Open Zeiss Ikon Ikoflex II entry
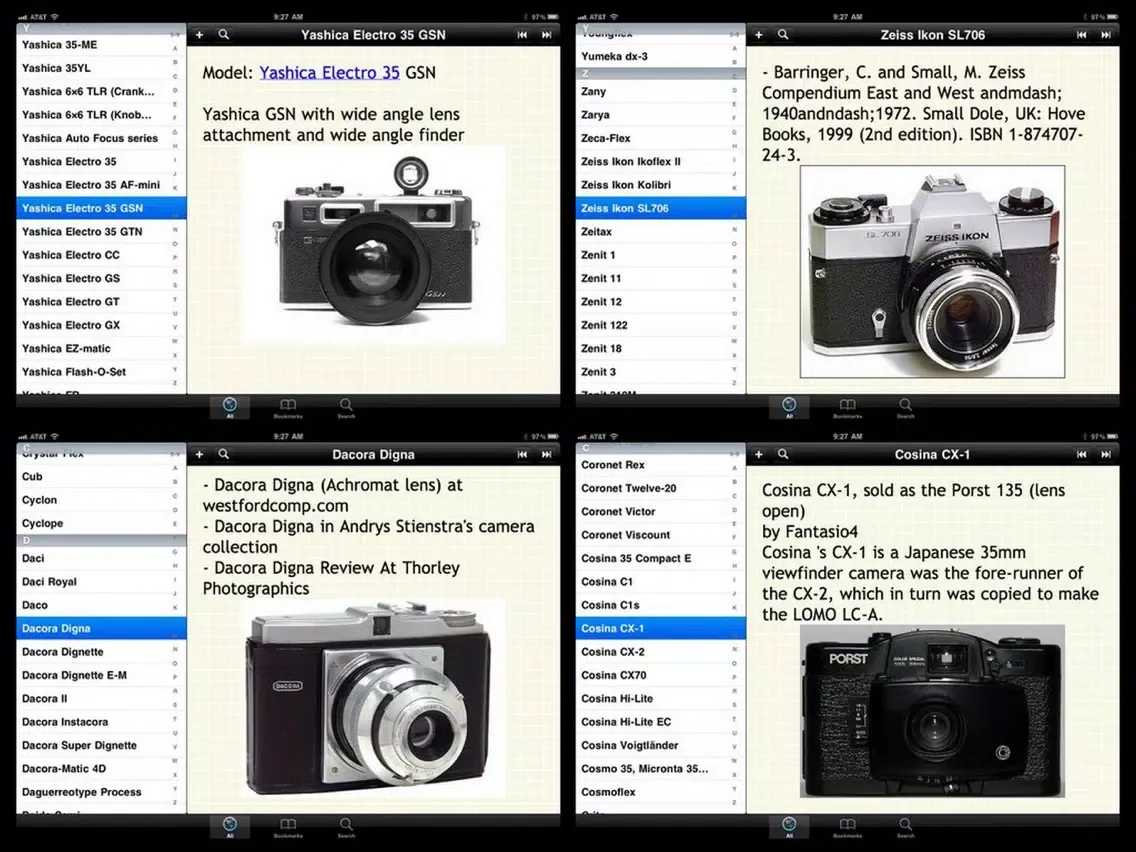Viewport: 1136px width, 852px height. 660,162
